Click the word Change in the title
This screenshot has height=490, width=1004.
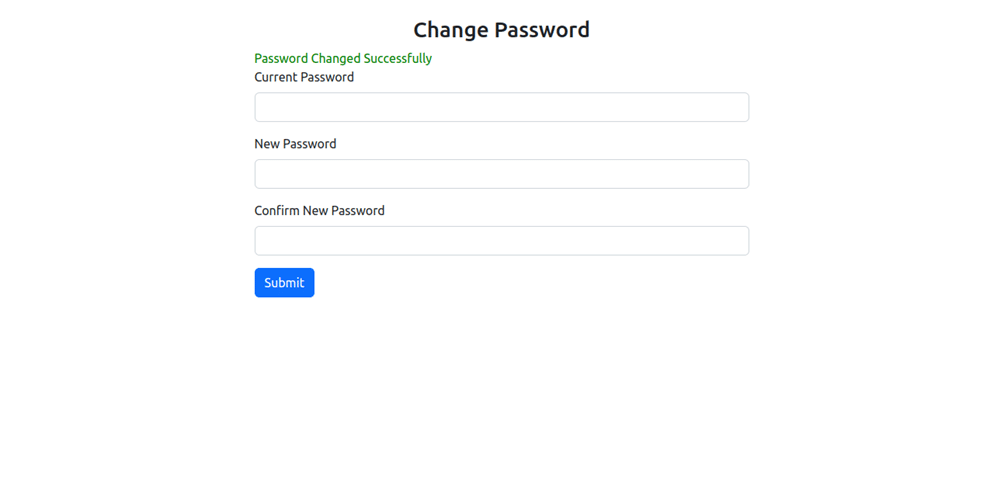450,30
